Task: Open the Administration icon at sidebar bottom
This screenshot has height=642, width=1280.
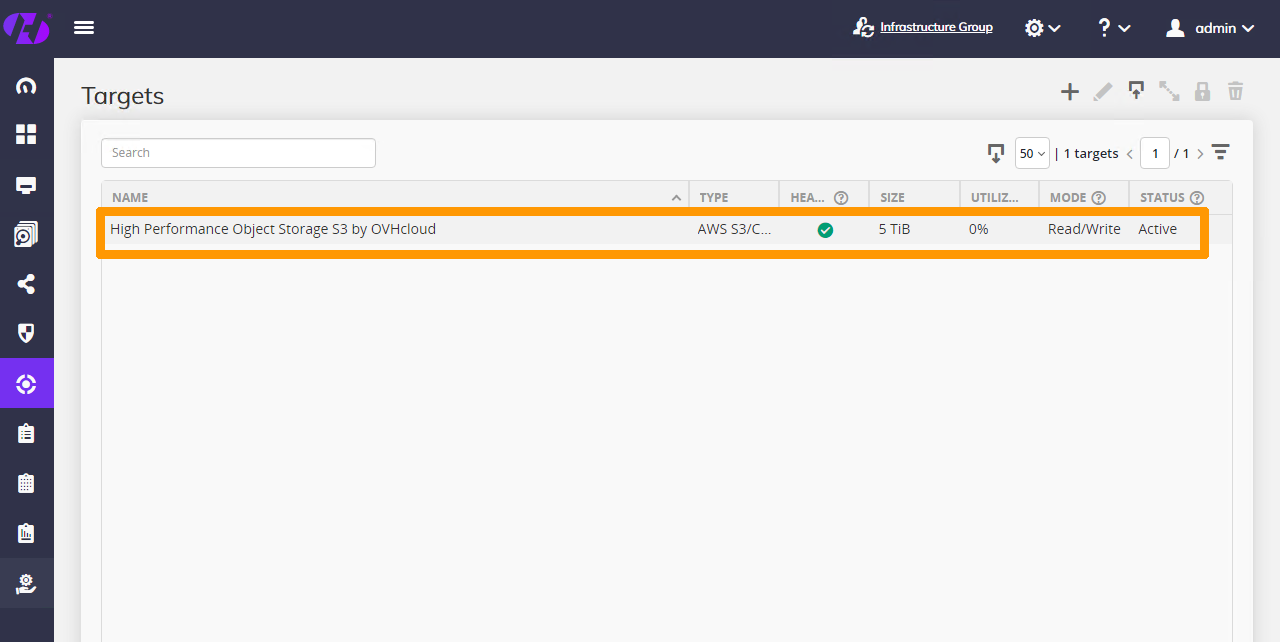Action: pyautogui.click(x=27, y=583)
